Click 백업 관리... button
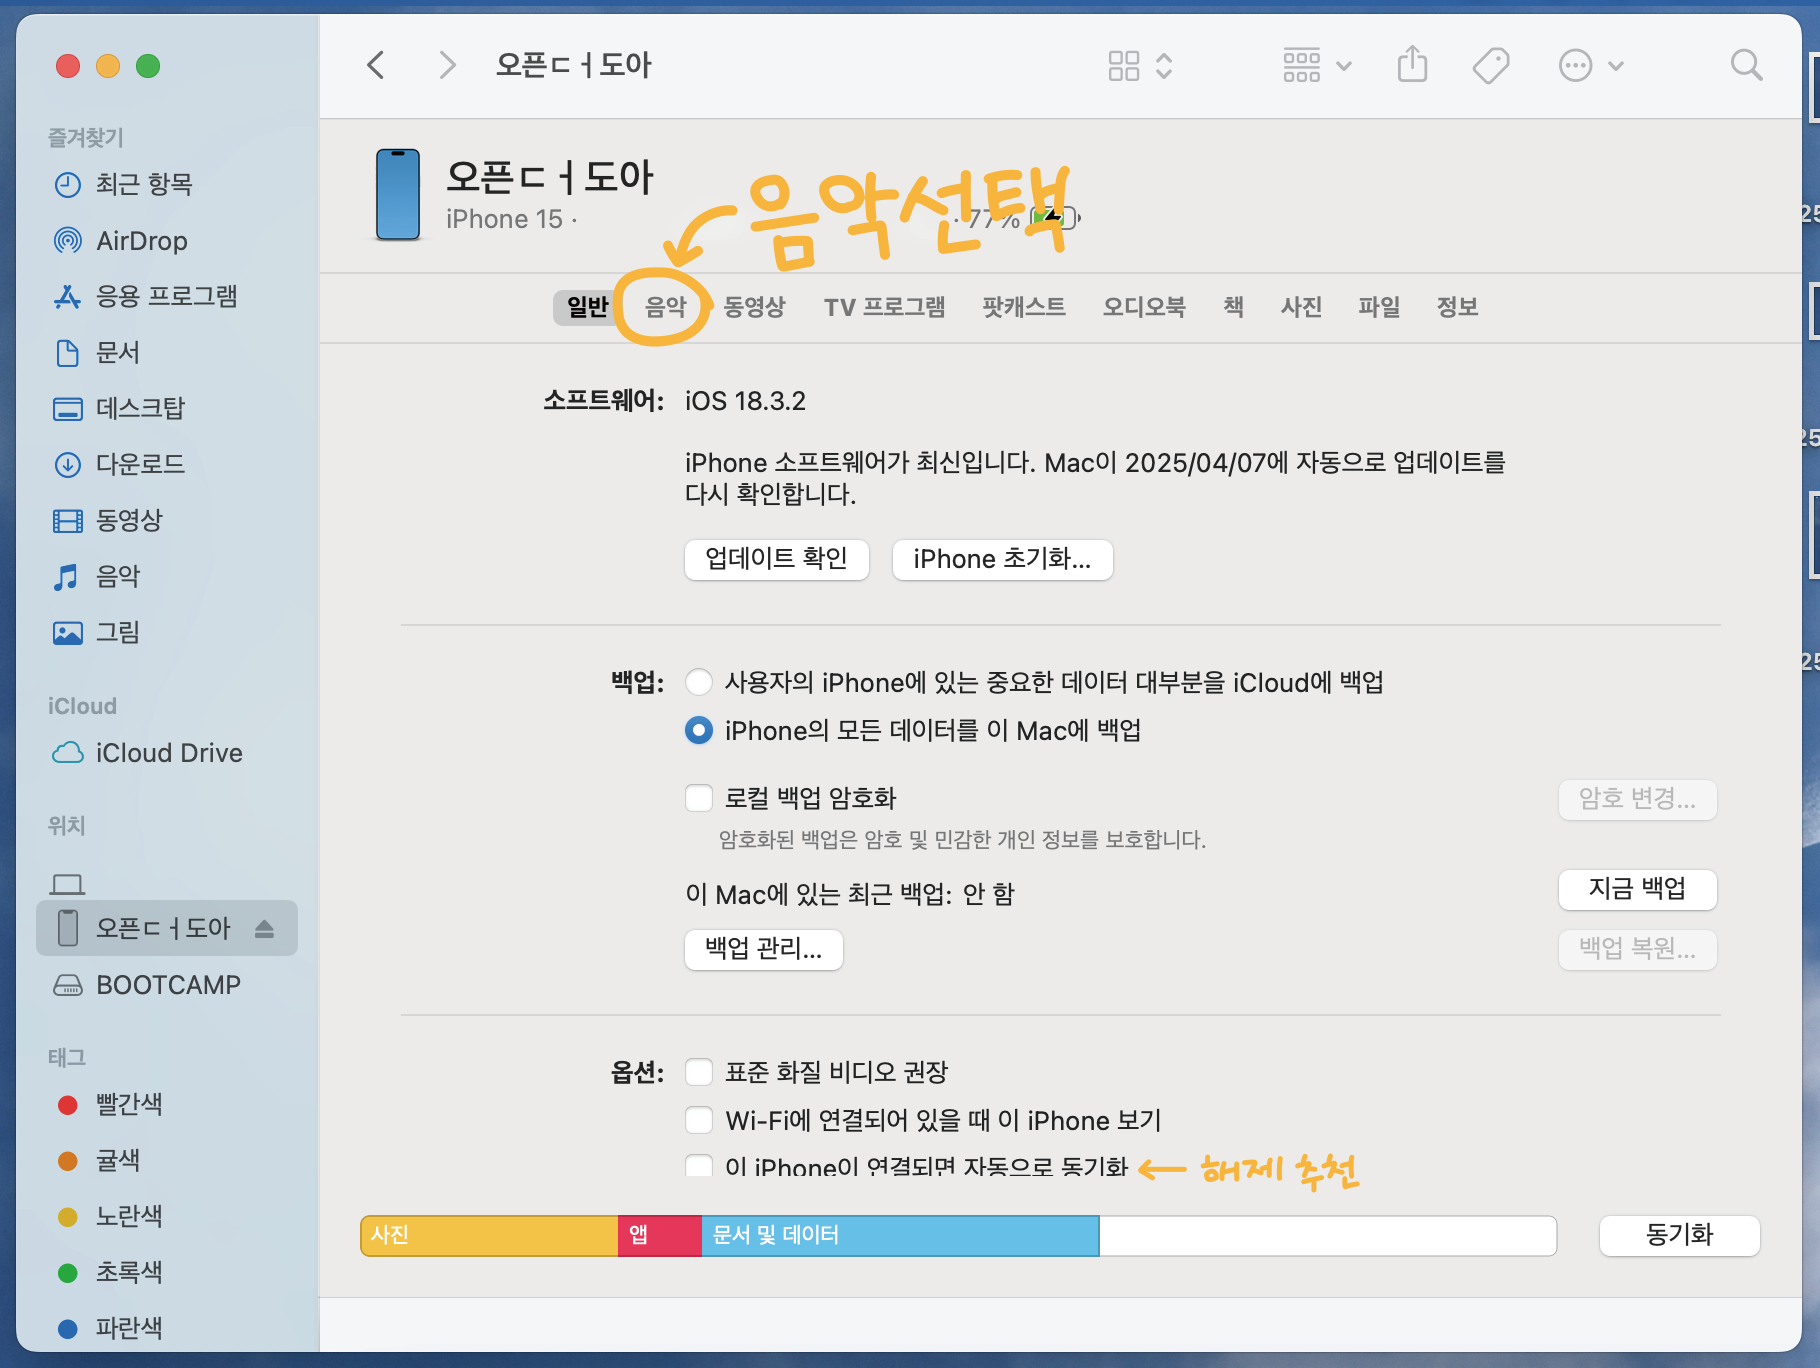This screenshot has width=1820, height=1368. tap(764, 949)
